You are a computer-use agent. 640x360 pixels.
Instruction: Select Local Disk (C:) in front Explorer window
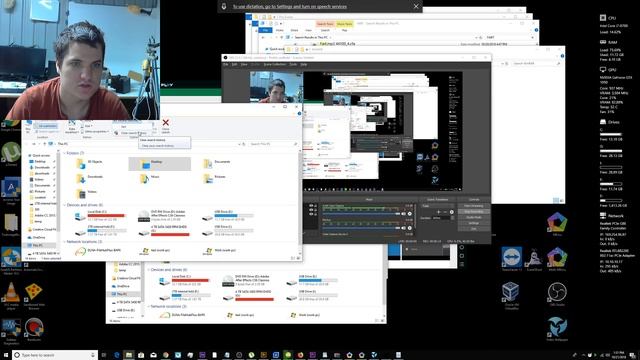(100, 216)
